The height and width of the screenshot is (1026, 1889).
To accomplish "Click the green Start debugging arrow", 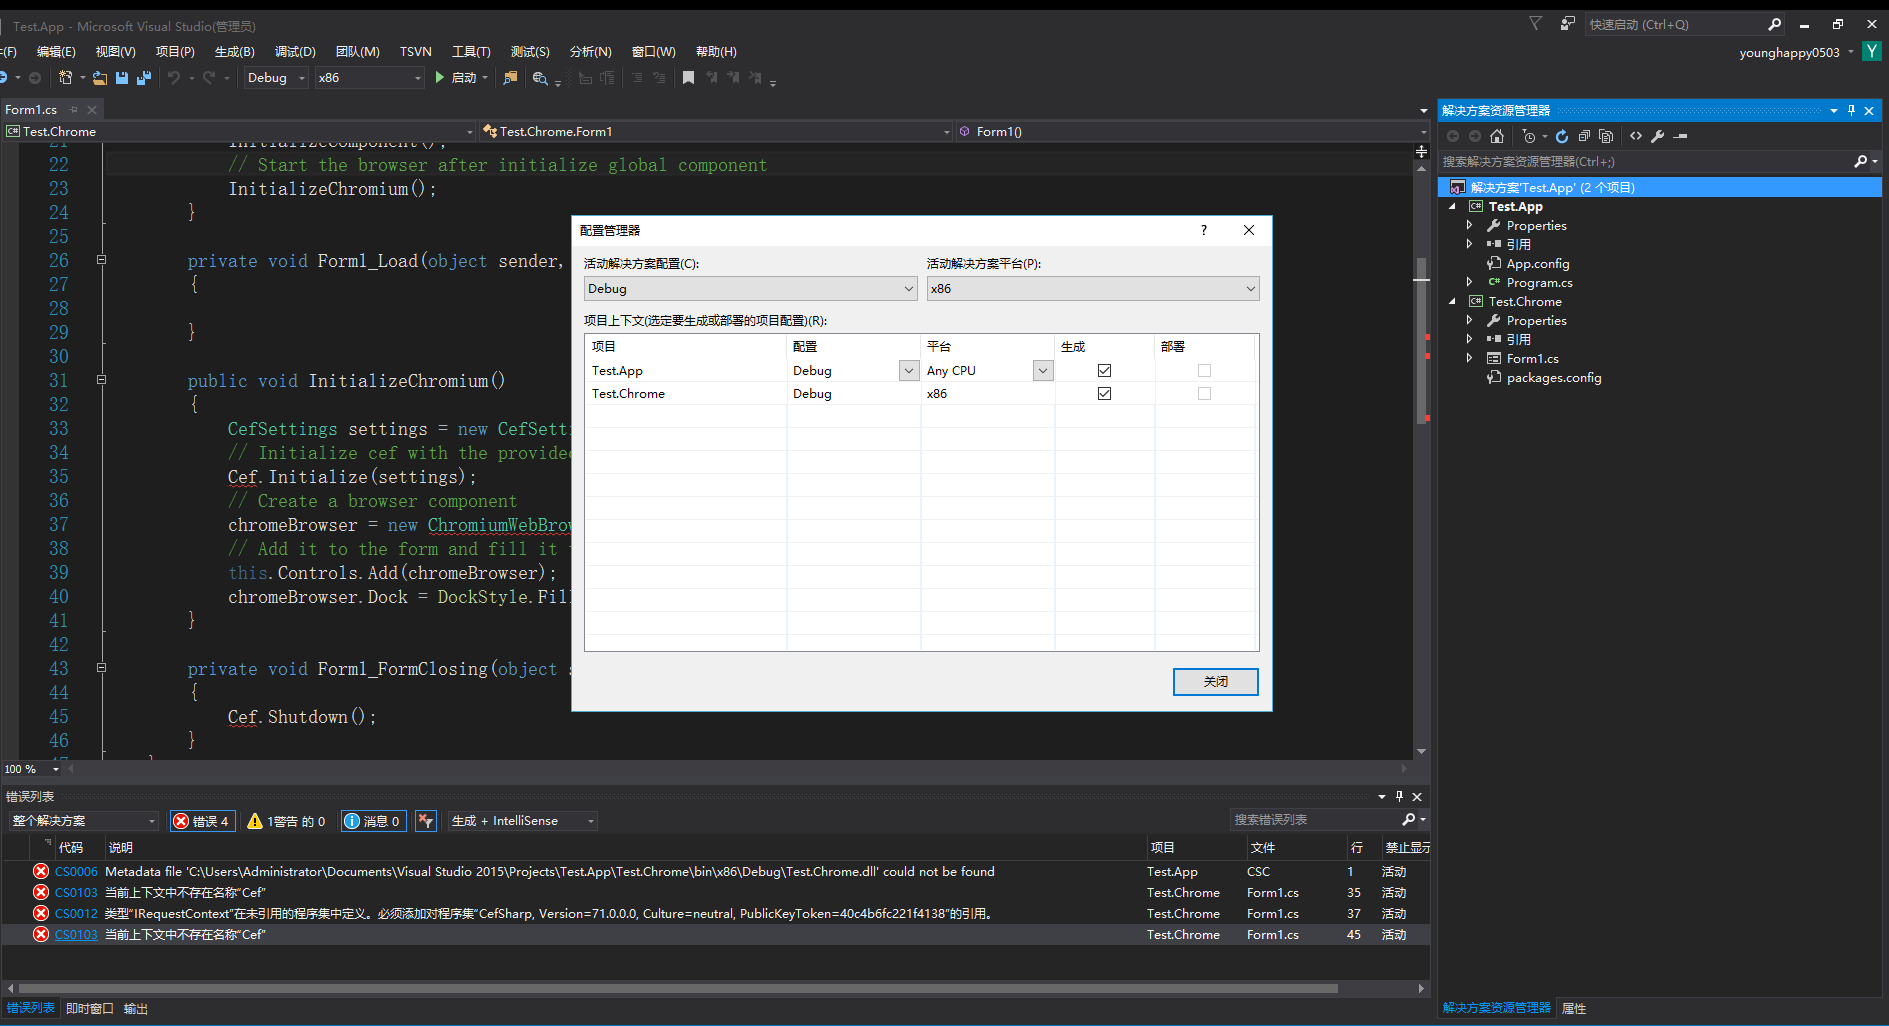I will click(x=438, y=77).
